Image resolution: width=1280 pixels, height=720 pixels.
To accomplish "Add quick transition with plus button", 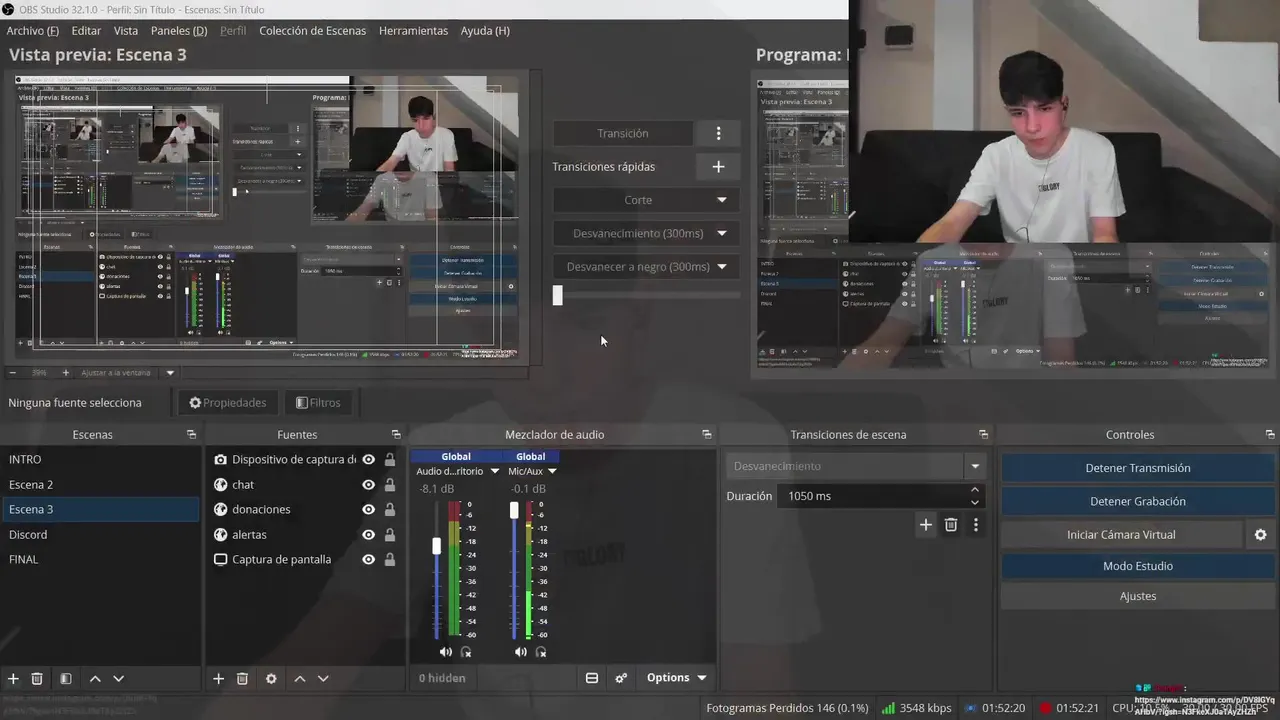I will [718, 167].
